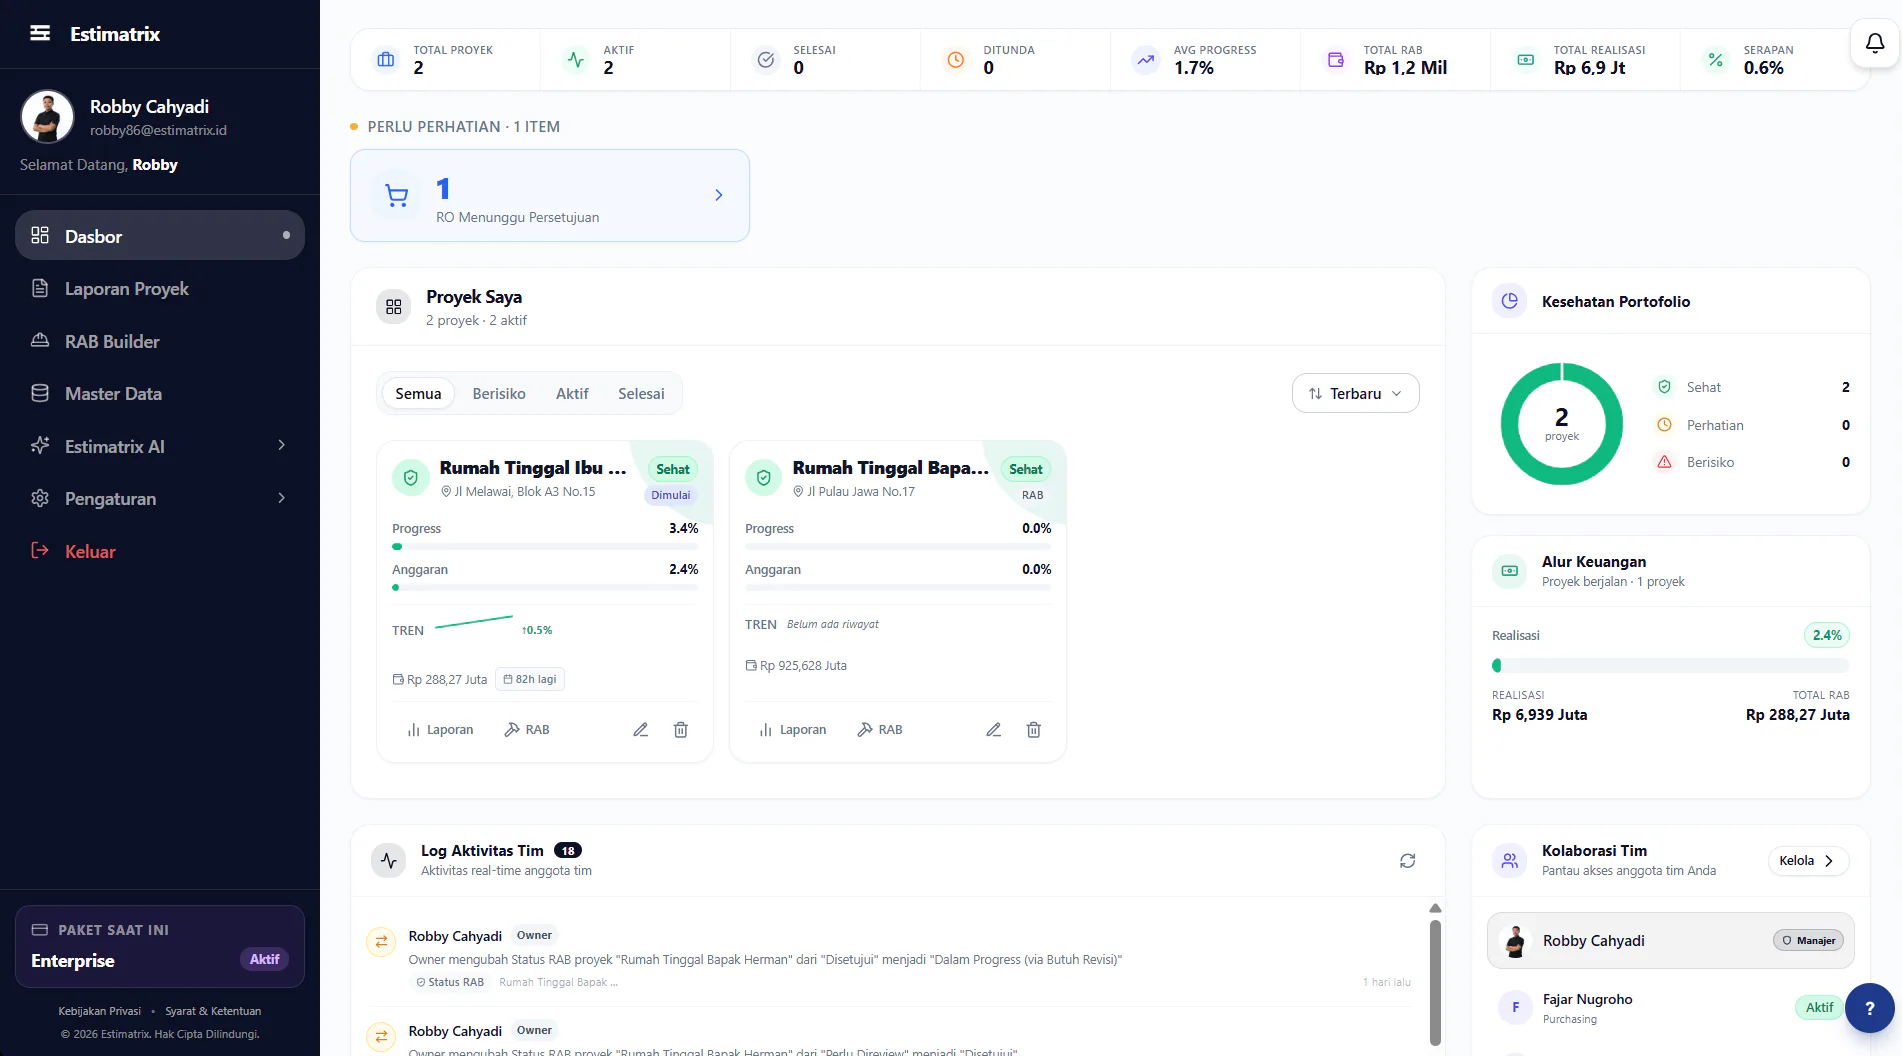Select the Semua filter tab
The image size is (1902, 1056).
tap(418, 393)
